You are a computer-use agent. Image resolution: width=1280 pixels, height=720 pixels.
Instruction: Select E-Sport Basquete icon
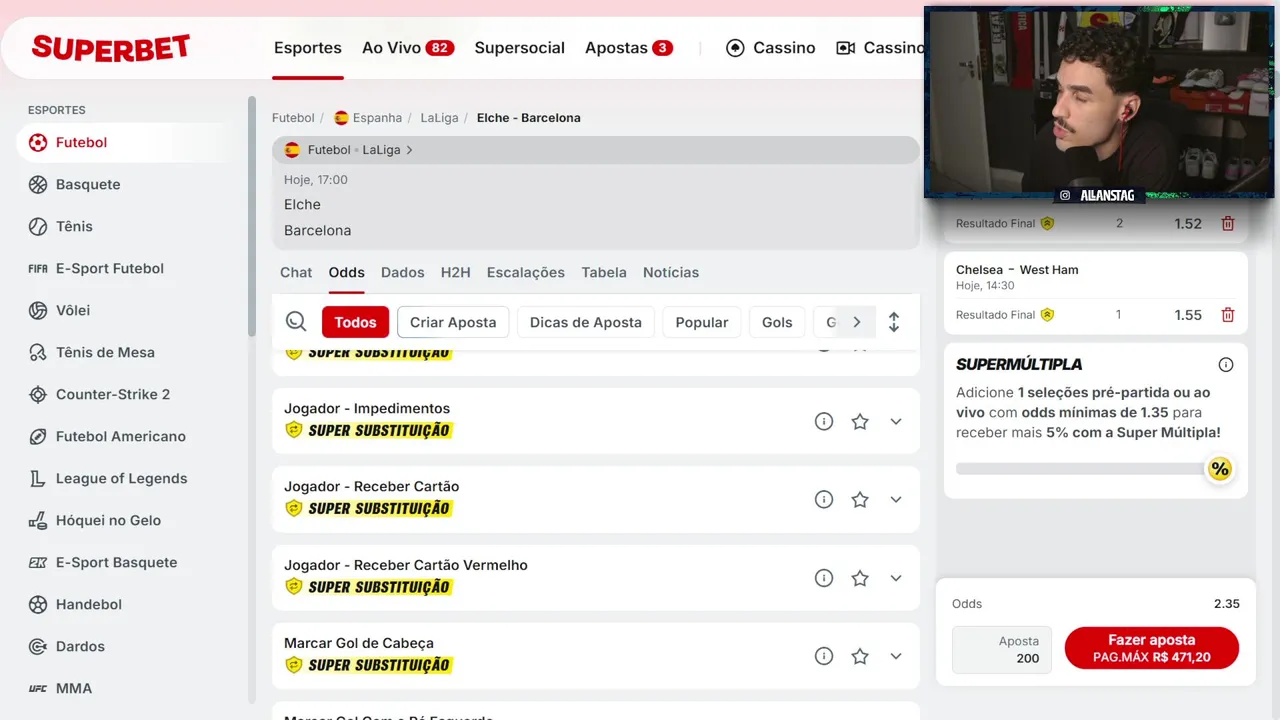click(38, 563)
